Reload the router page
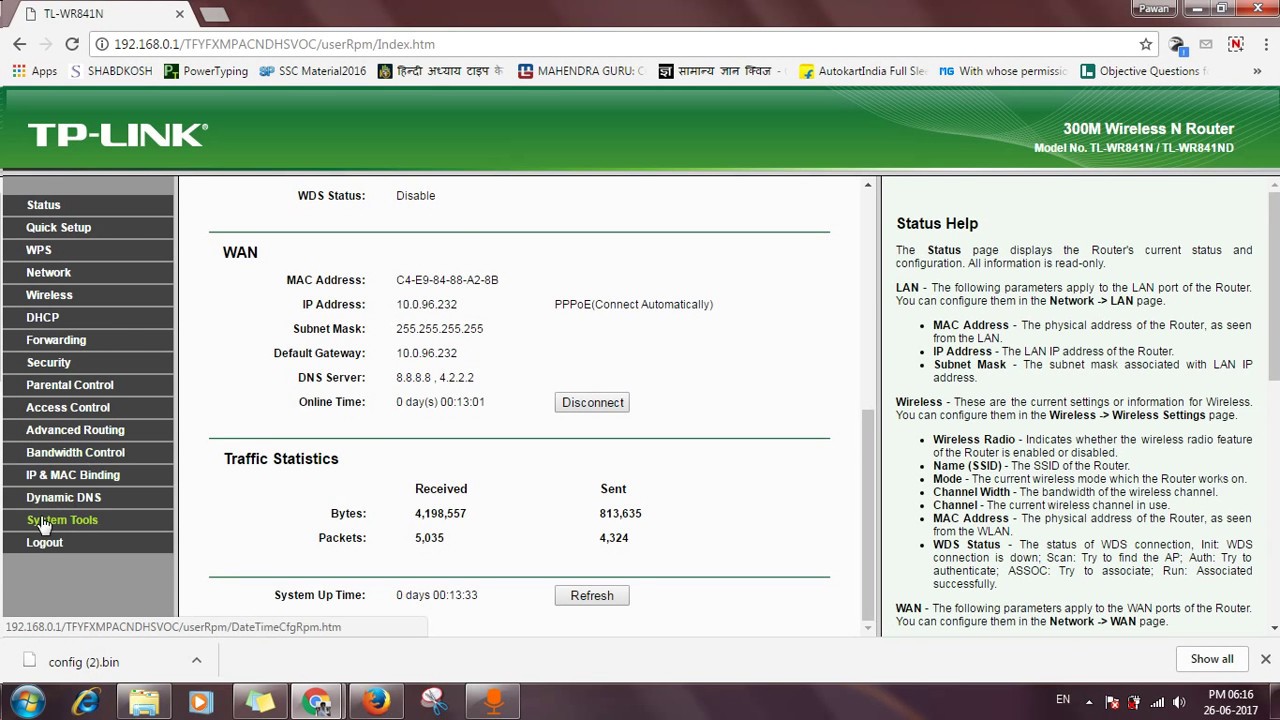The height and width of the screenshot is (720, 1280). pyautogui.click(x=72, y=44)
